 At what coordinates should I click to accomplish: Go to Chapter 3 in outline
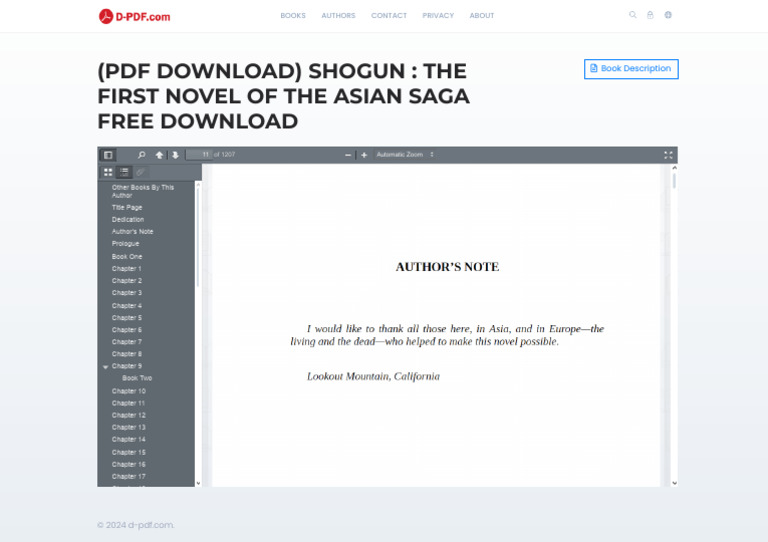(126, 292)
